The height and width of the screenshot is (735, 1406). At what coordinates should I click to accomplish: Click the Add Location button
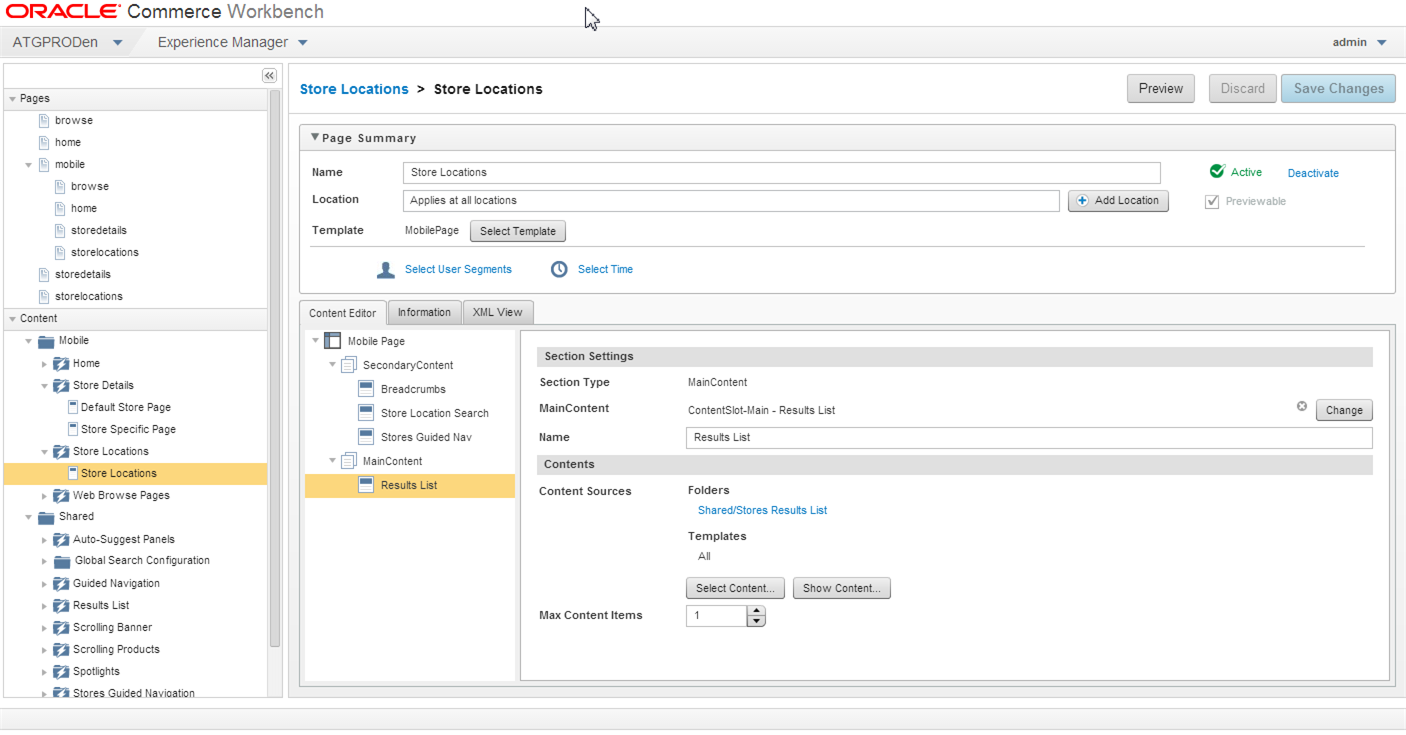click(x=1118, y=201)
